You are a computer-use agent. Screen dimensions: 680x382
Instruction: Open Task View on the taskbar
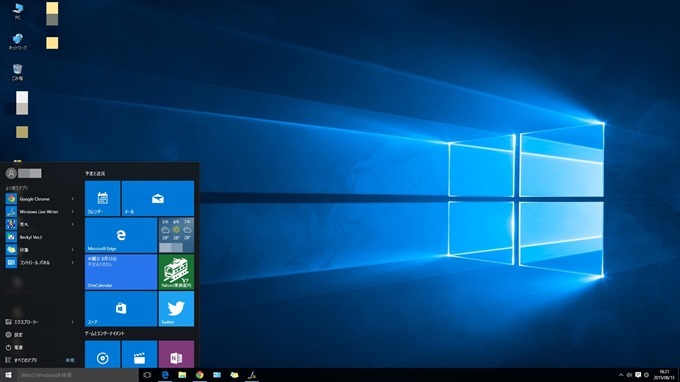tap(147, 375)
